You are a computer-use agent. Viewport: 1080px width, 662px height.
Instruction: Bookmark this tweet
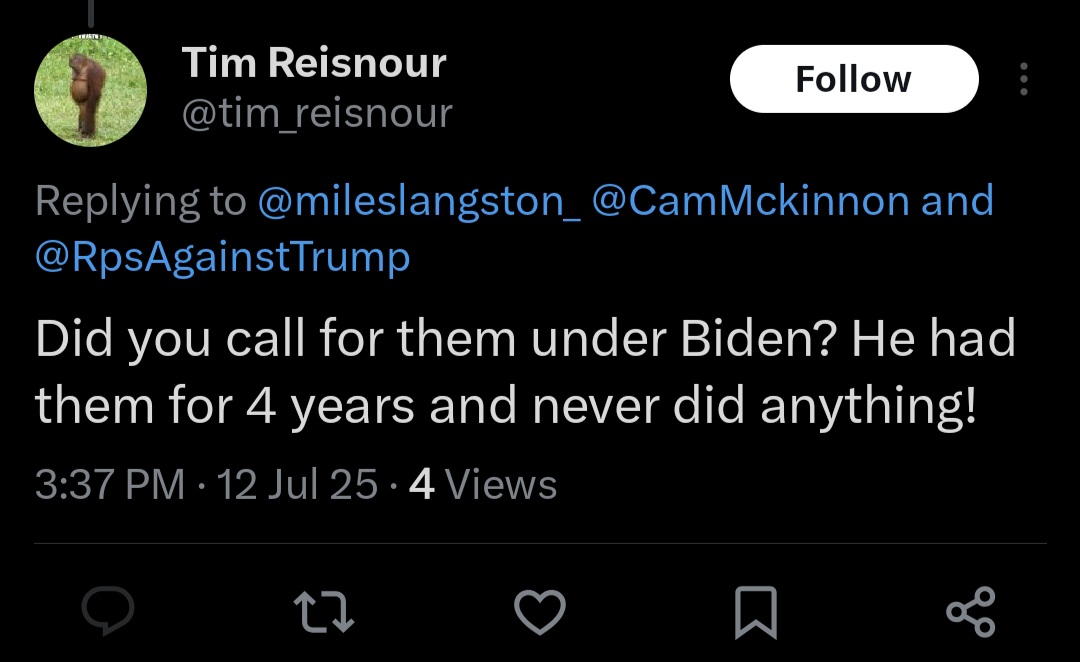coord(756,612)
